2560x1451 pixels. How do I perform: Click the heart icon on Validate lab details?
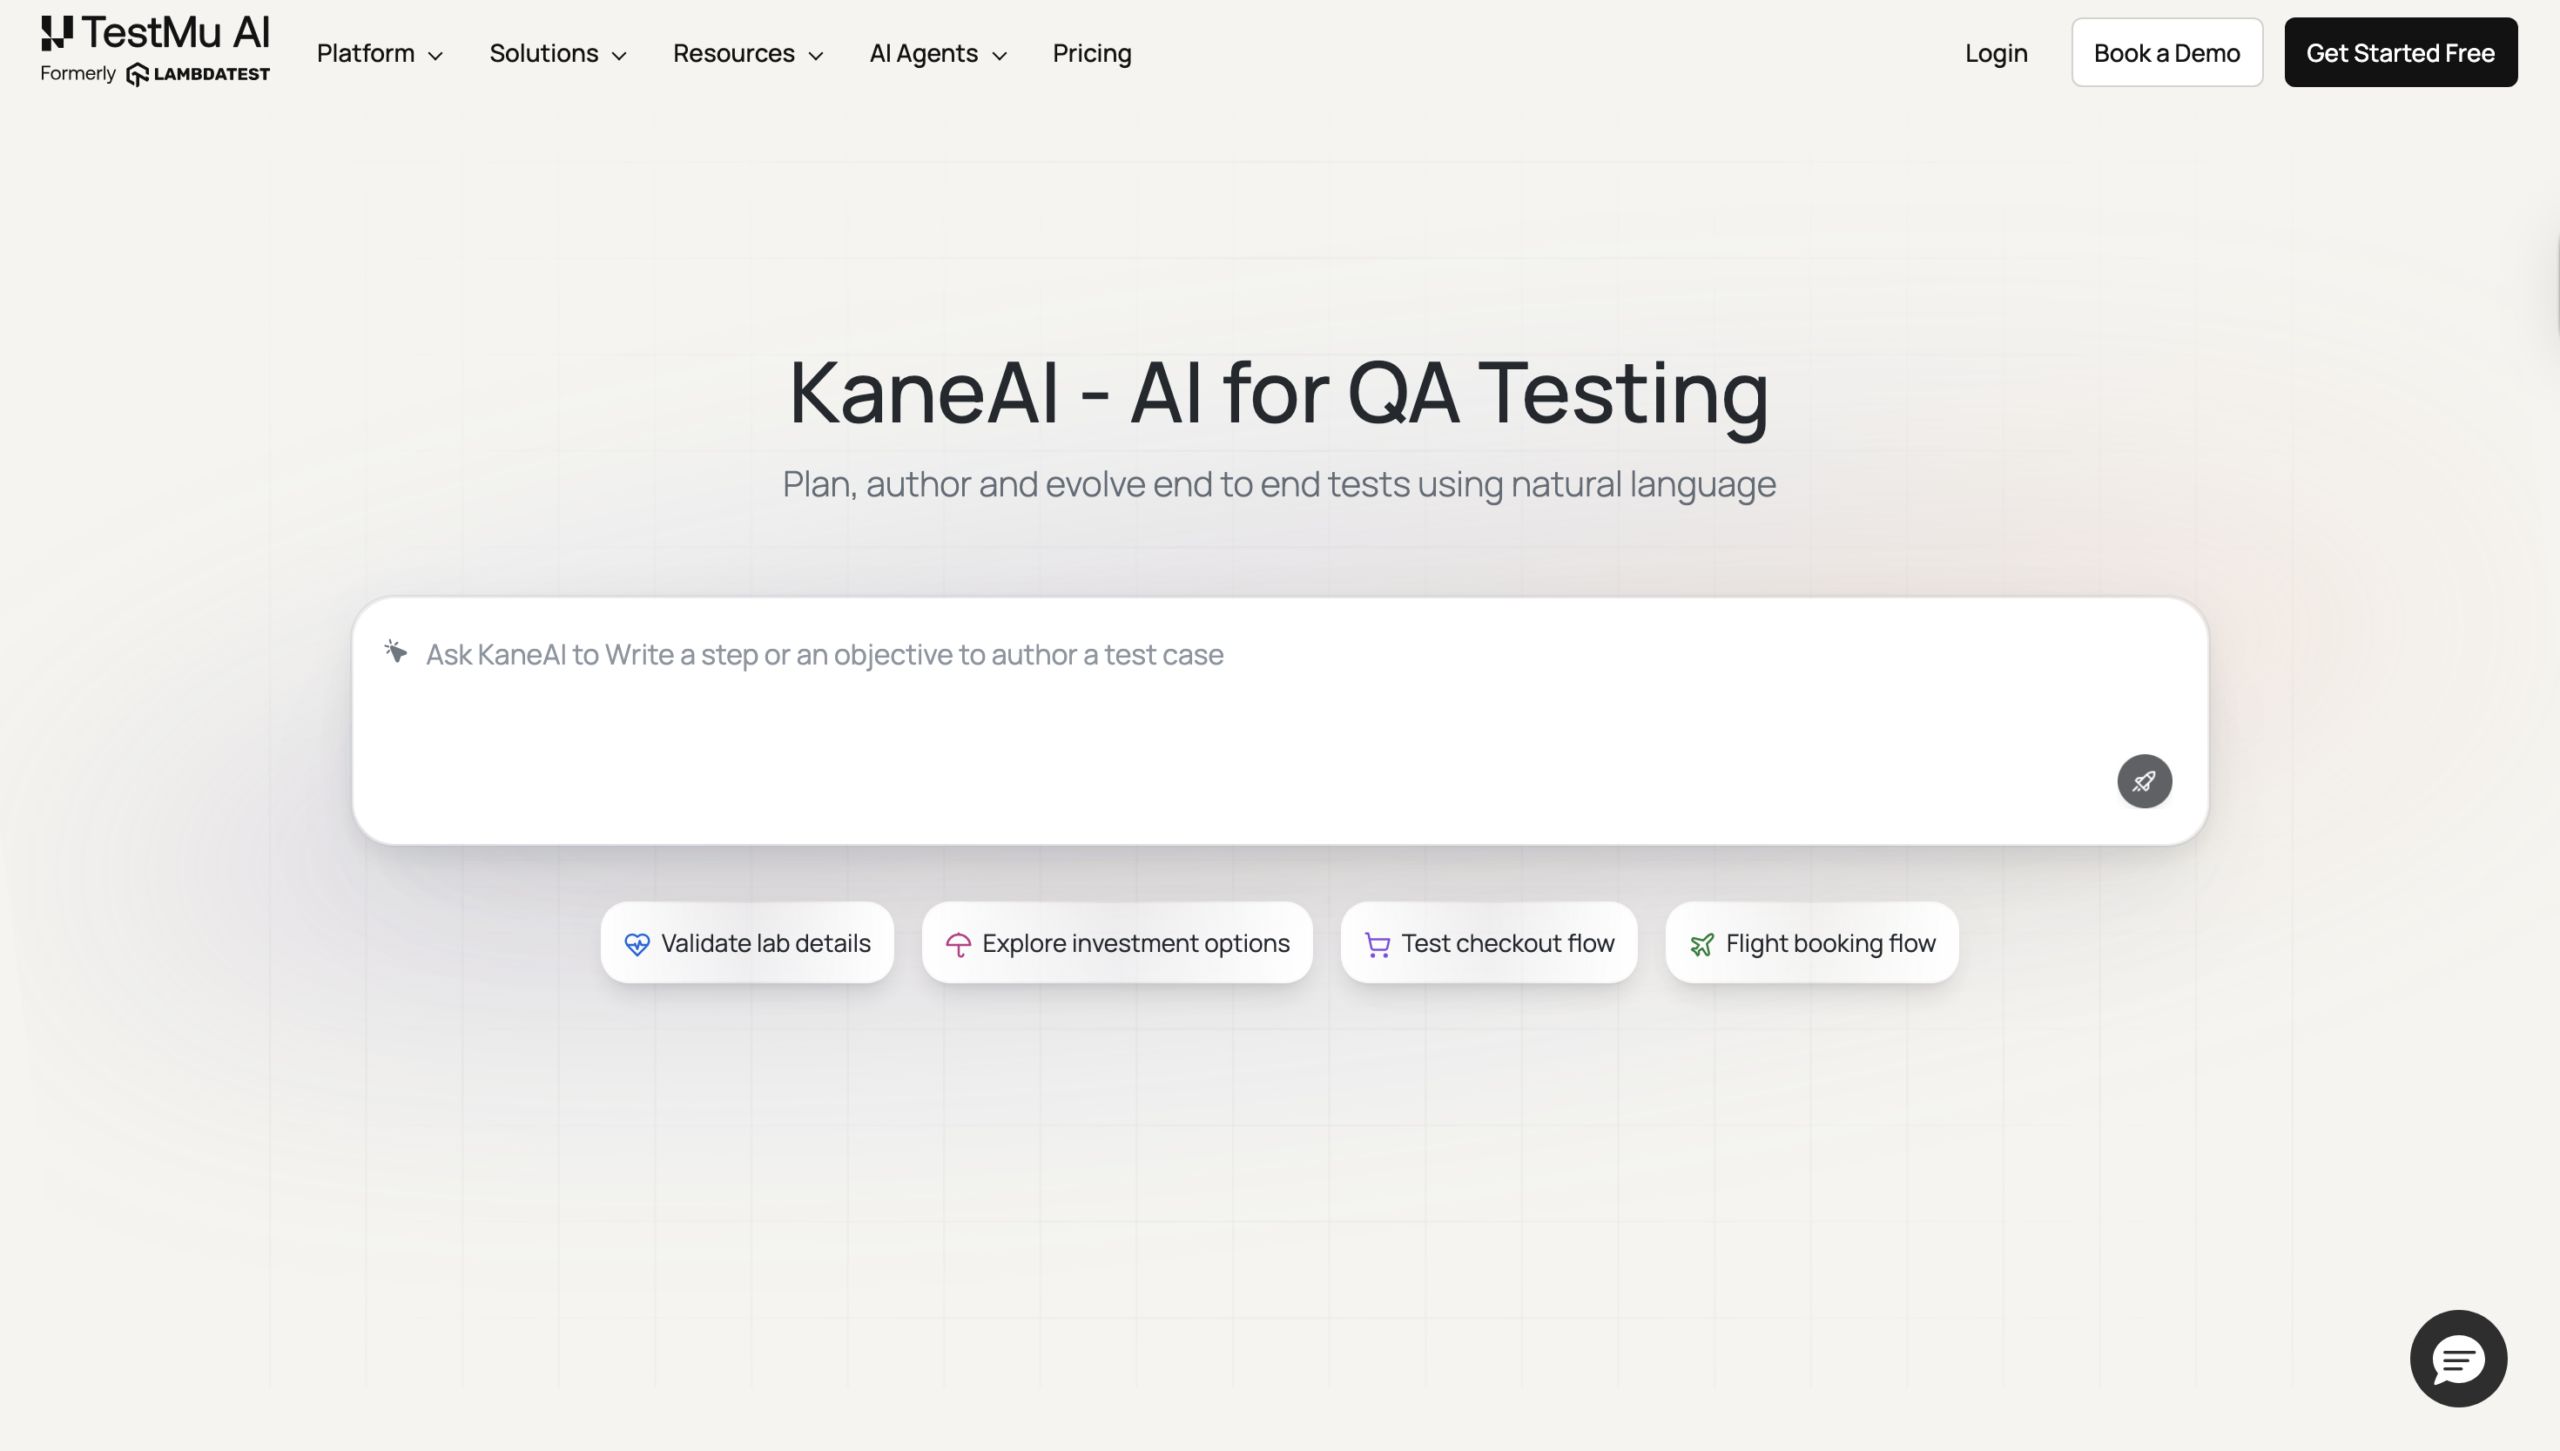(x=637, y=944)
